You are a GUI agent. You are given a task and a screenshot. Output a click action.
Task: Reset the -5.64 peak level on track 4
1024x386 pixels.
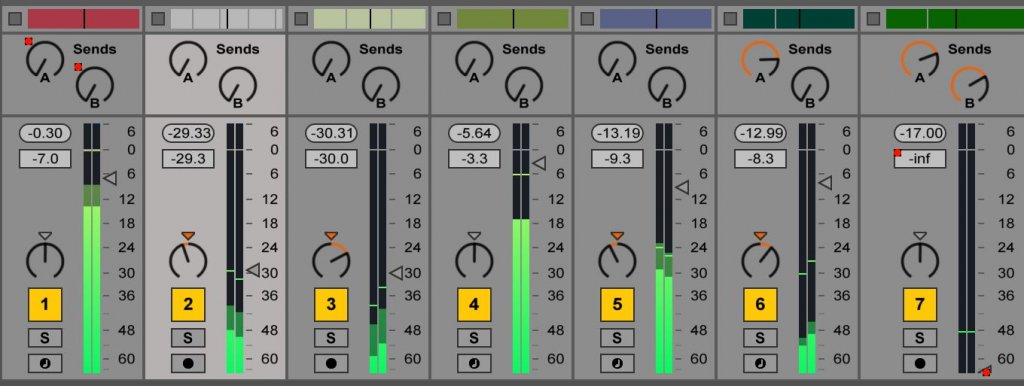tap(474, 133)
